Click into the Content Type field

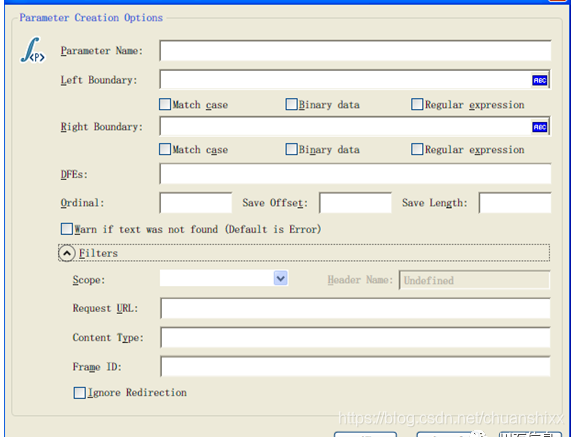click(x=355, y=337)
